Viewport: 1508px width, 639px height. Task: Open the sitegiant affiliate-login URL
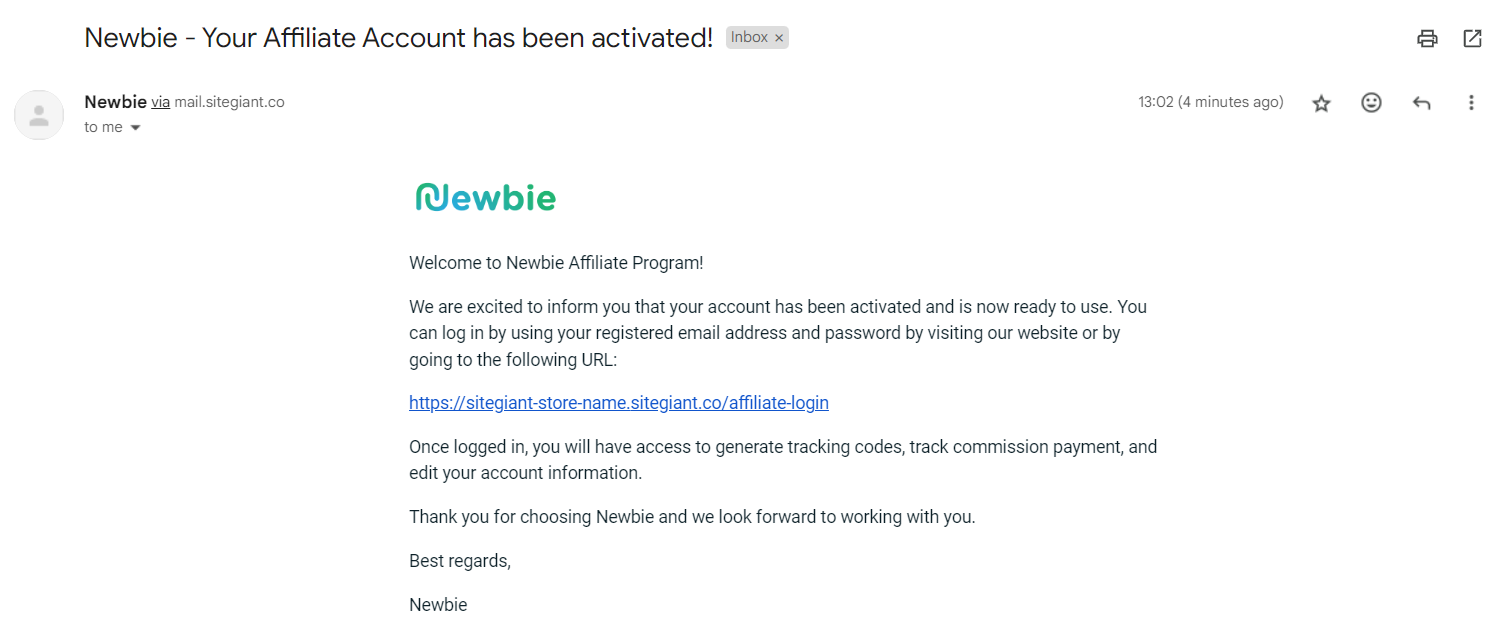(618, 403)
